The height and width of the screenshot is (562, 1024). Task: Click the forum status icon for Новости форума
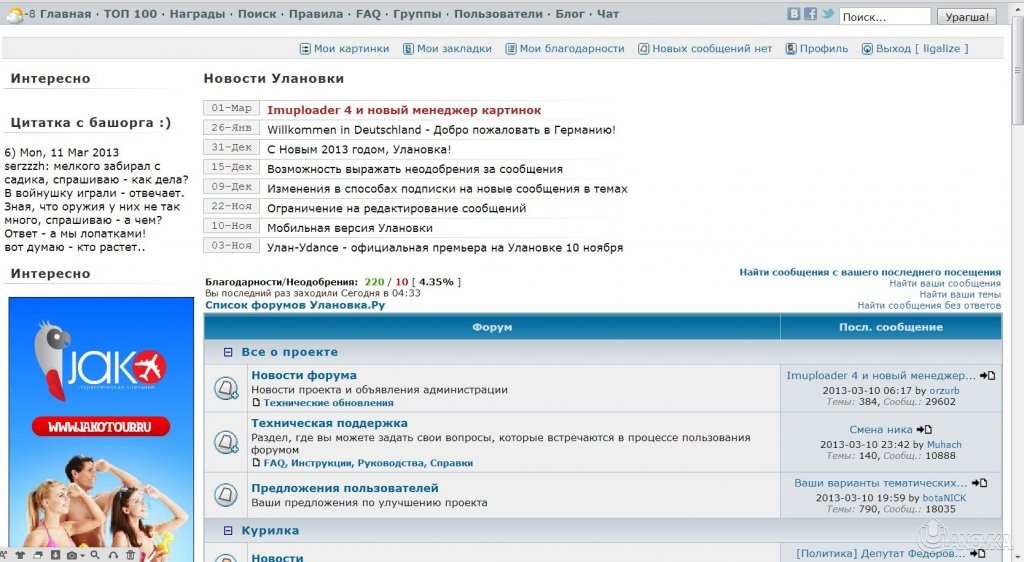point(226,388)
